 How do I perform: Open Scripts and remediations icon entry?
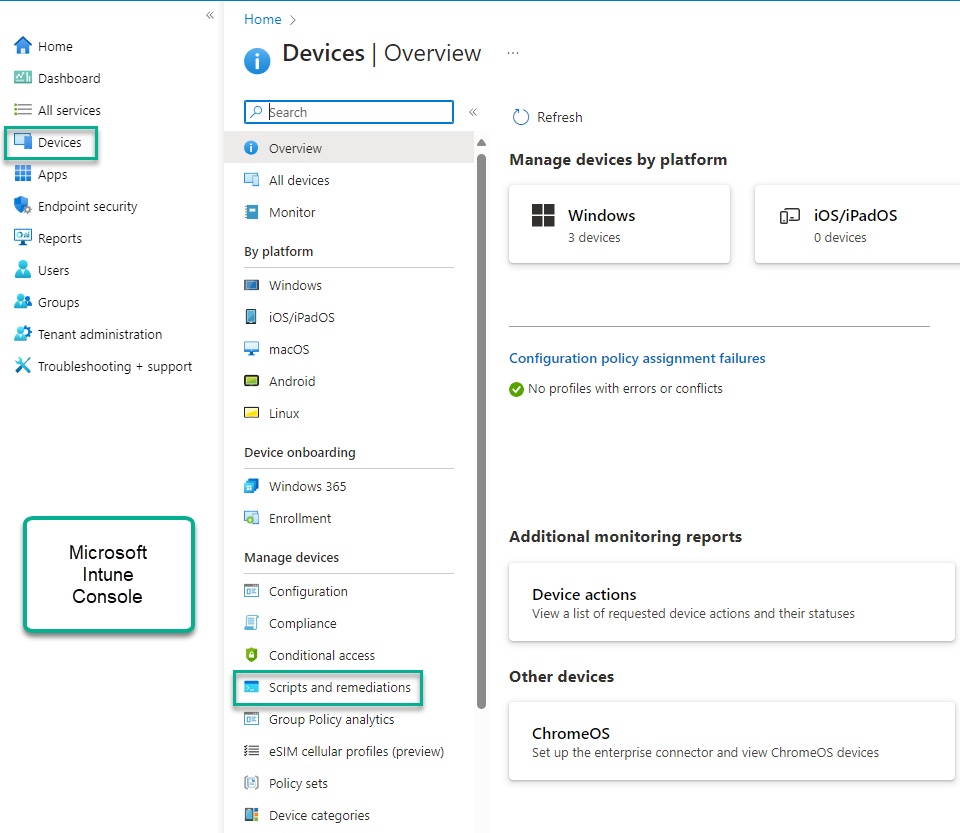(x=251, y=687)
